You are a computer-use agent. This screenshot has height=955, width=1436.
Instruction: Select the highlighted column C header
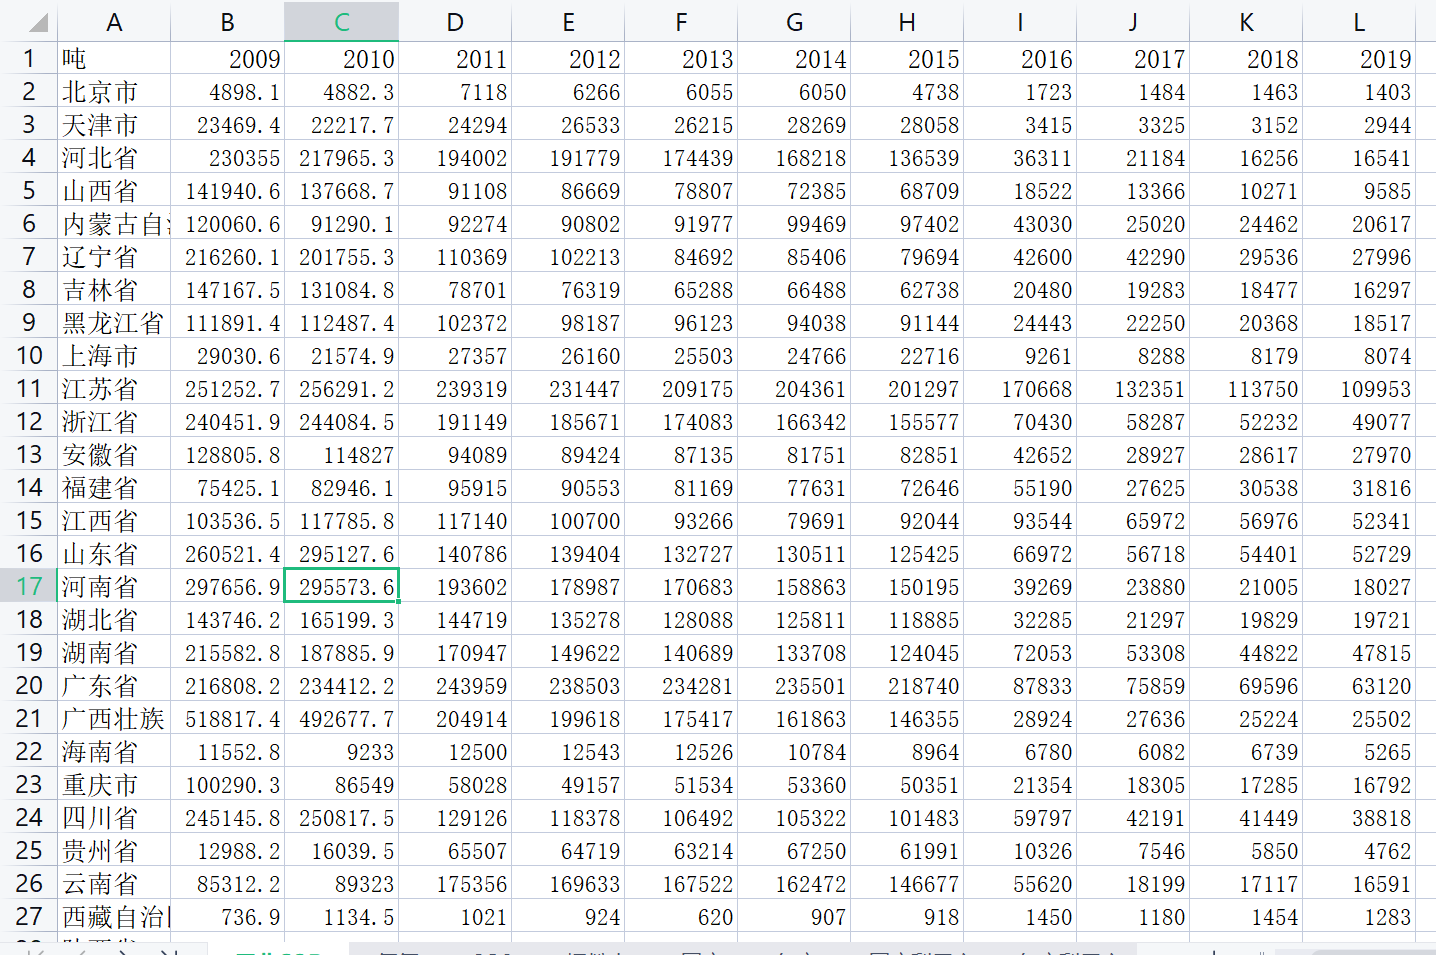coord(342,22)
